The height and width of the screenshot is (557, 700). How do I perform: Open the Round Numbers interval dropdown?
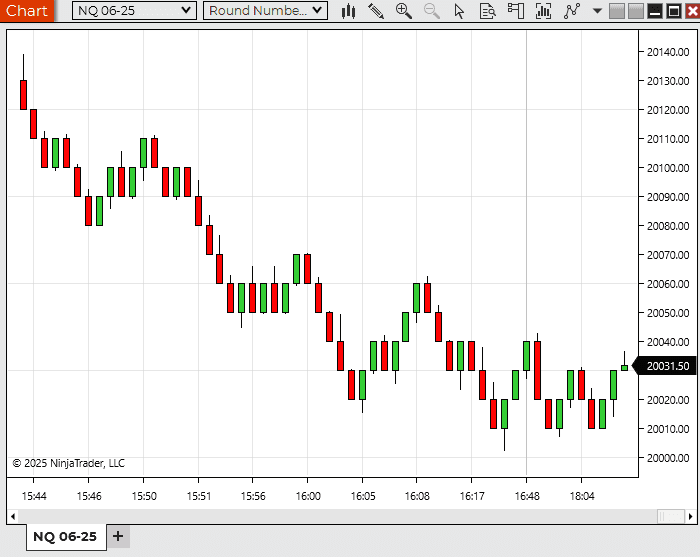click(x=265, y=11)
